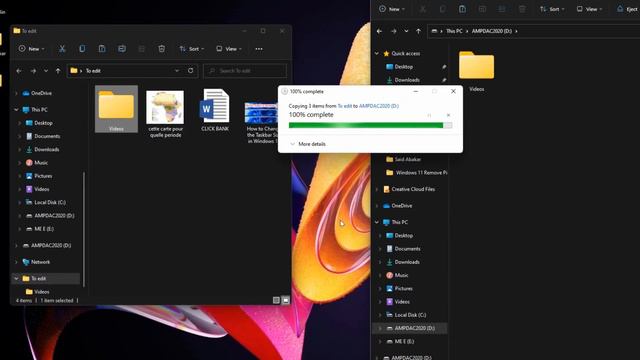The height and width of the screenshot is (360, 640).
Task: Click the Refresh icon beside To edit address bar
Action: coord(191,71)
